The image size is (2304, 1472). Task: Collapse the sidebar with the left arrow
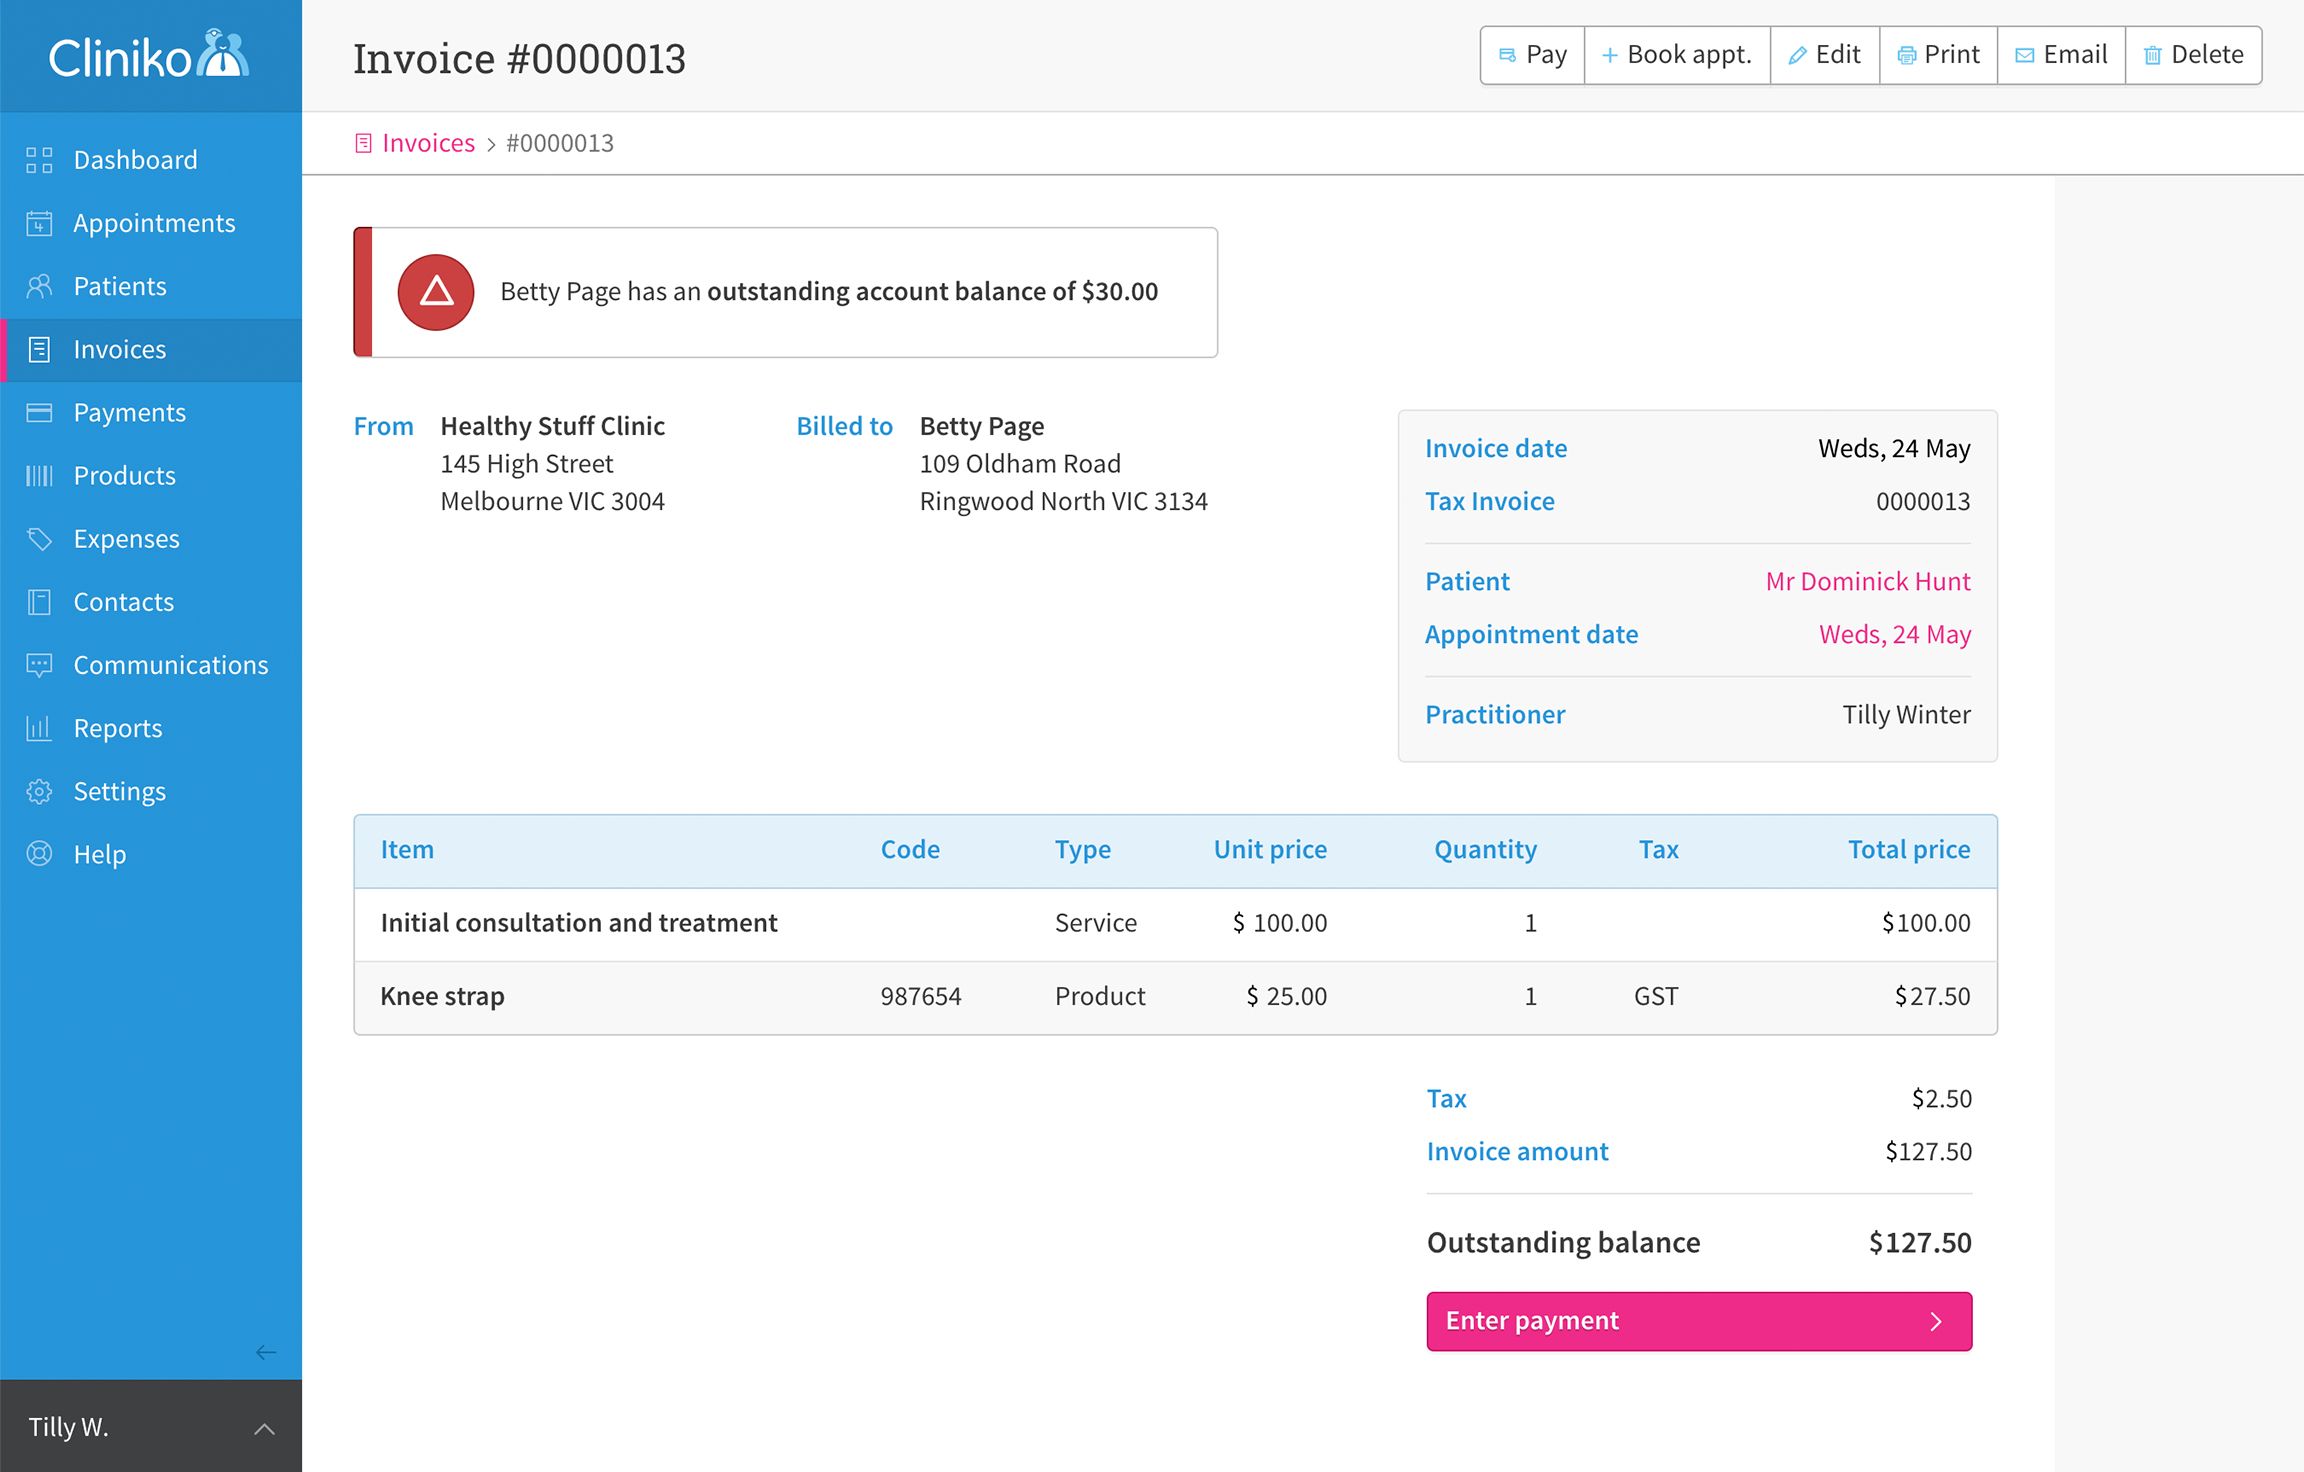pos(265,1353)
